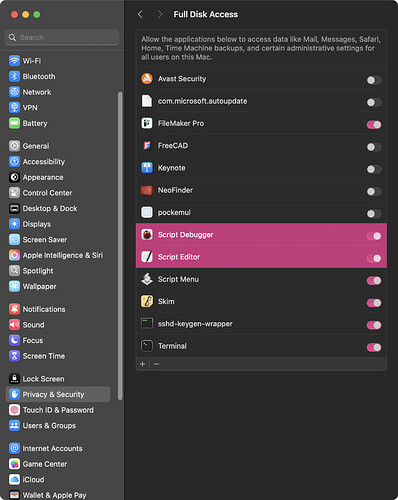Turn on Keynote disk access switch

point(374,169)
